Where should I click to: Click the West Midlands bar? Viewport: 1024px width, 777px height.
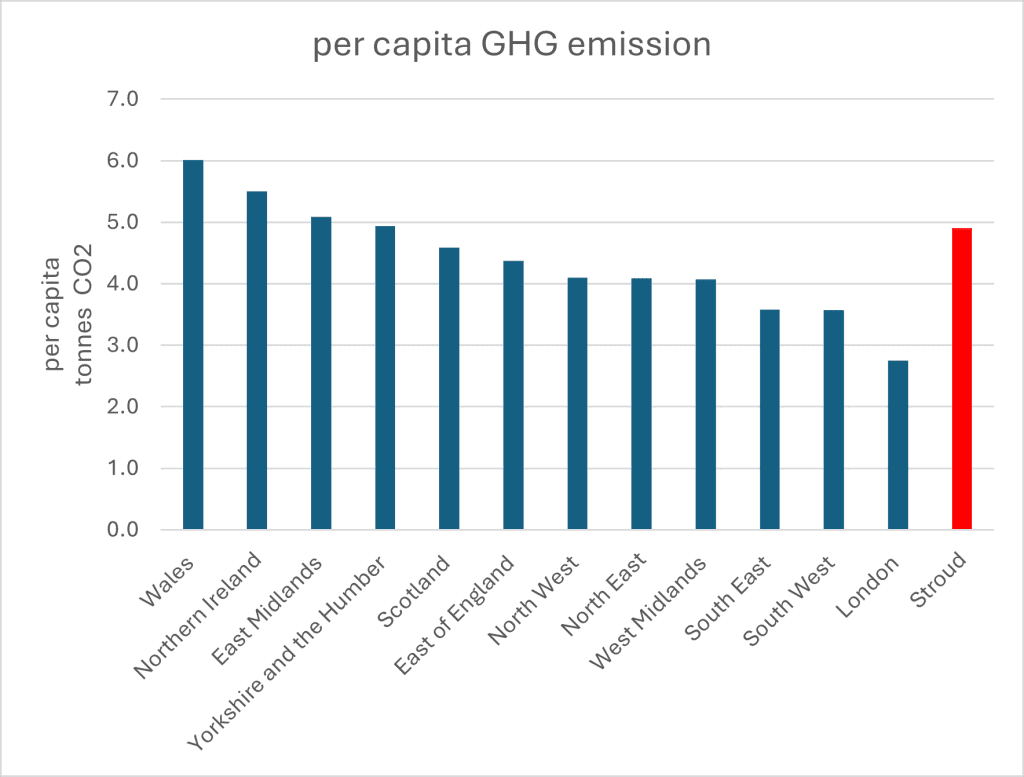point(705,404)
